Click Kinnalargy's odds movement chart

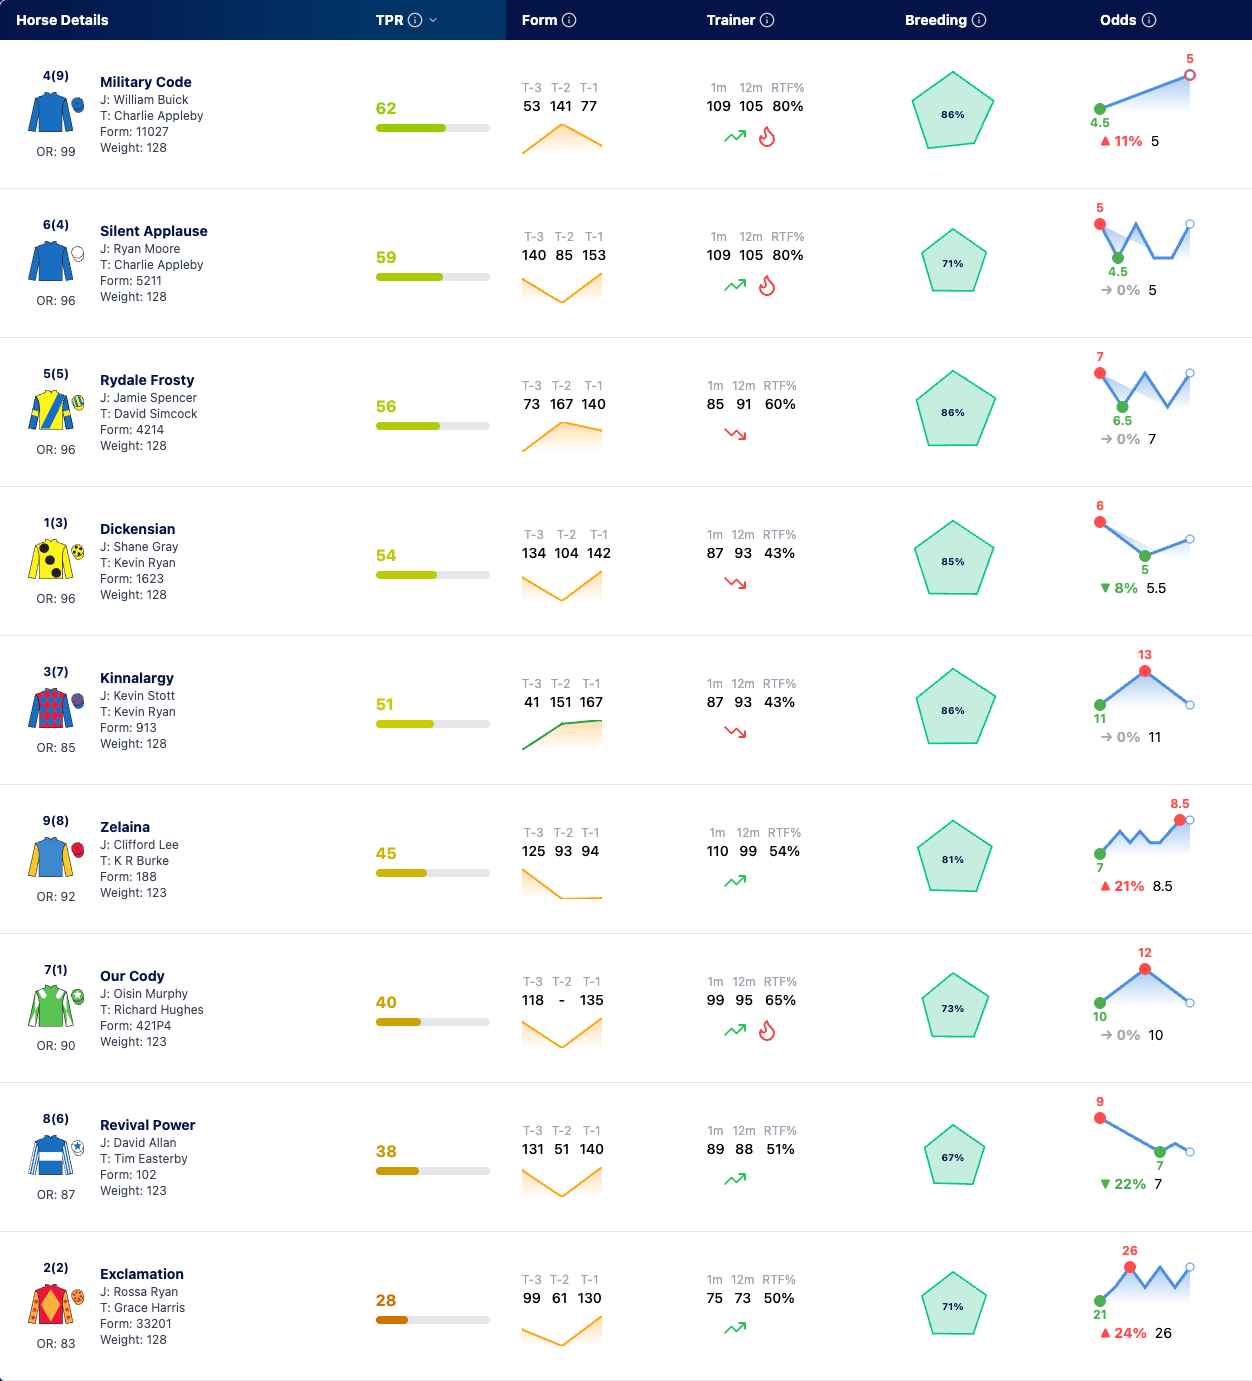(1145, 688)
